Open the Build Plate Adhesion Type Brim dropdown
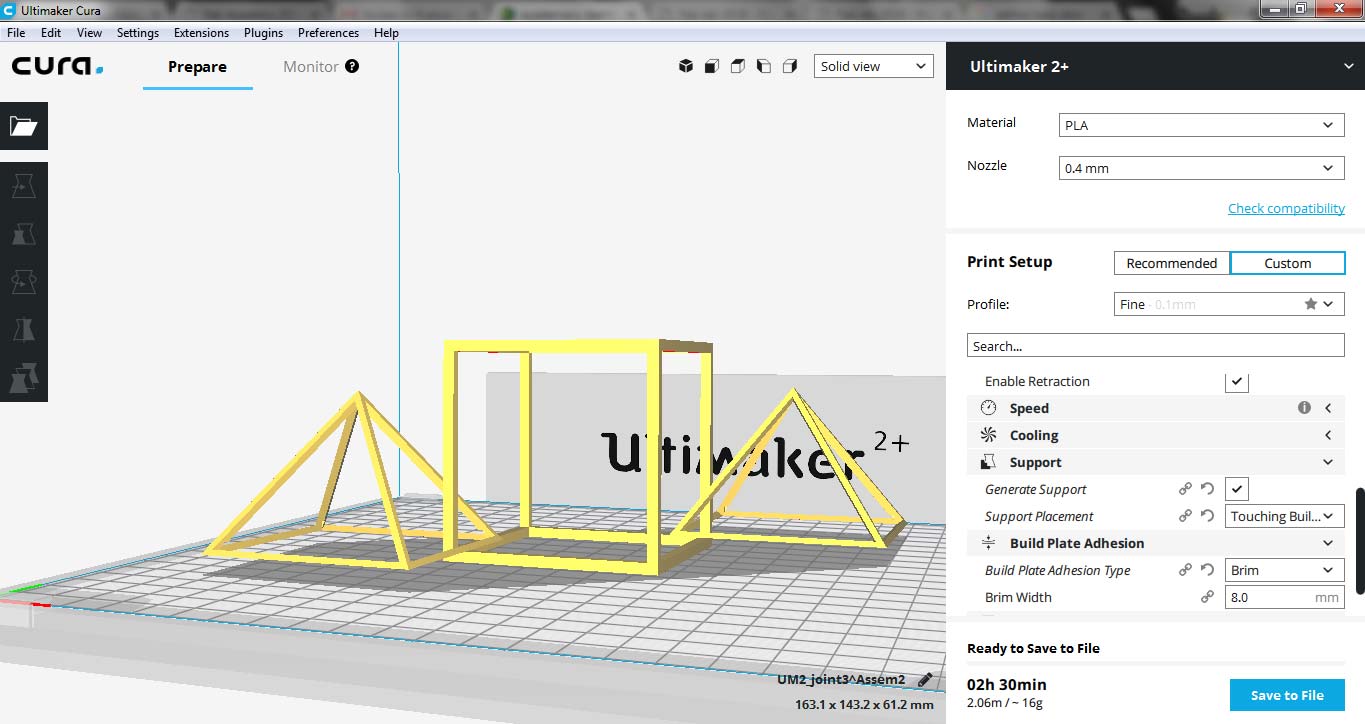The height and width of the screenshot is (724, 1365). pyautogui.click(x=1285, y=570)
